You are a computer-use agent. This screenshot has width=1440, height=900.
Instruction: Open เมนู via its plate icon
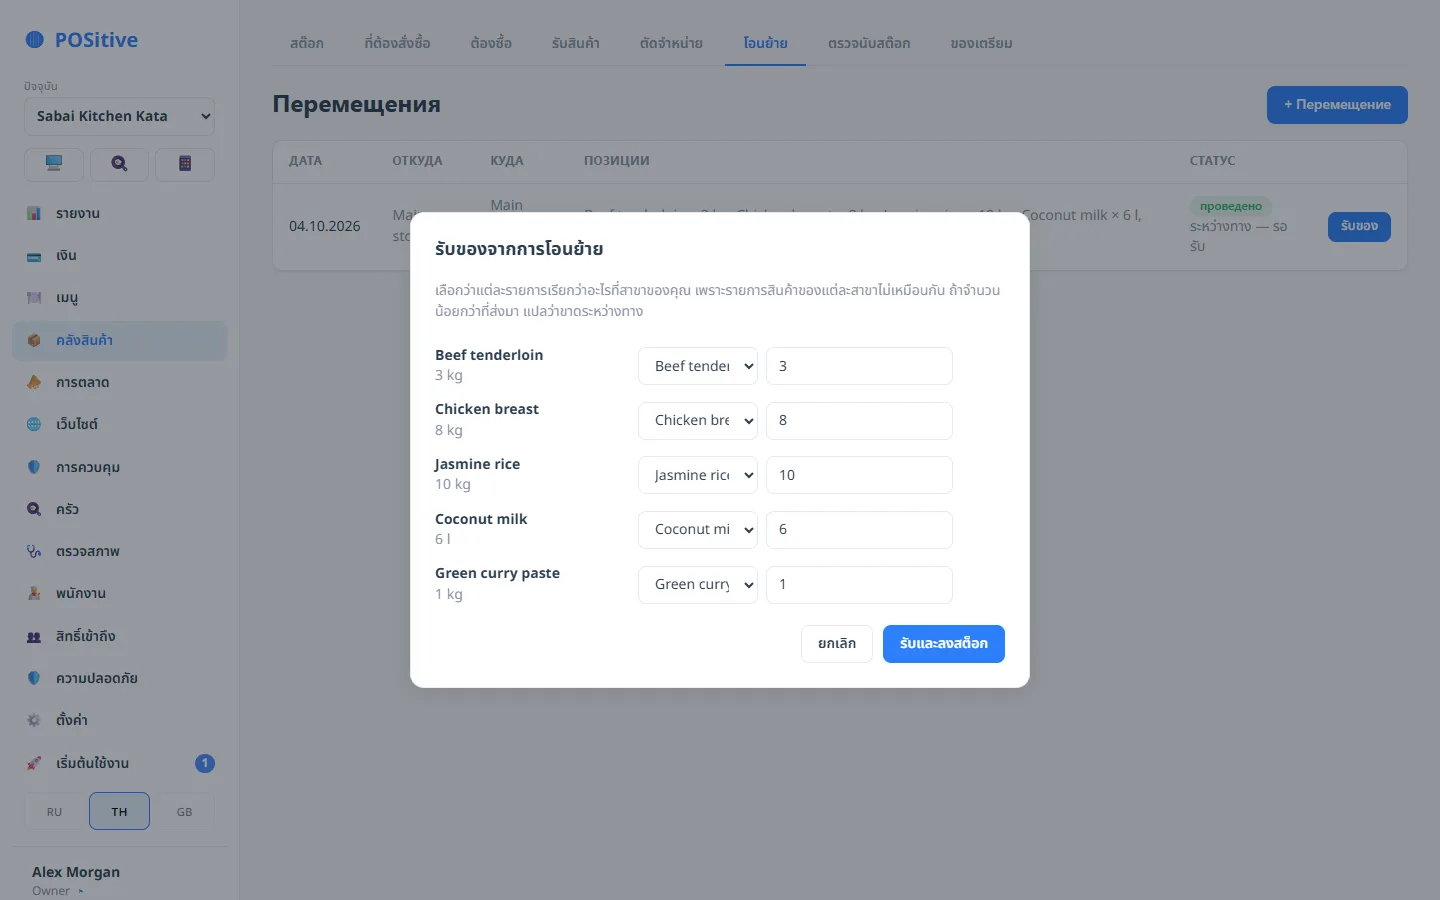tap(34, 298)
